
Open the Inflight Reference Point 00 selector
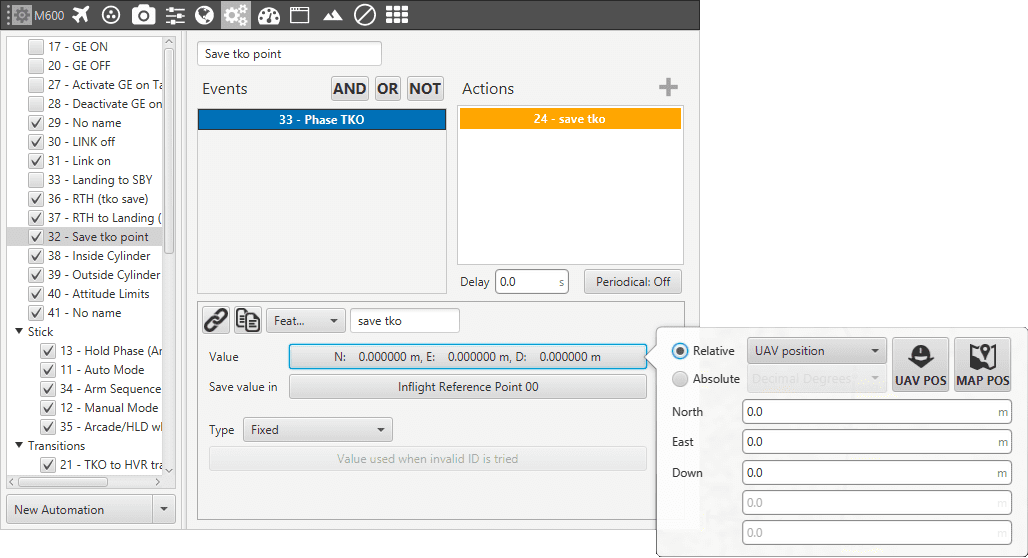click(467, 387)
